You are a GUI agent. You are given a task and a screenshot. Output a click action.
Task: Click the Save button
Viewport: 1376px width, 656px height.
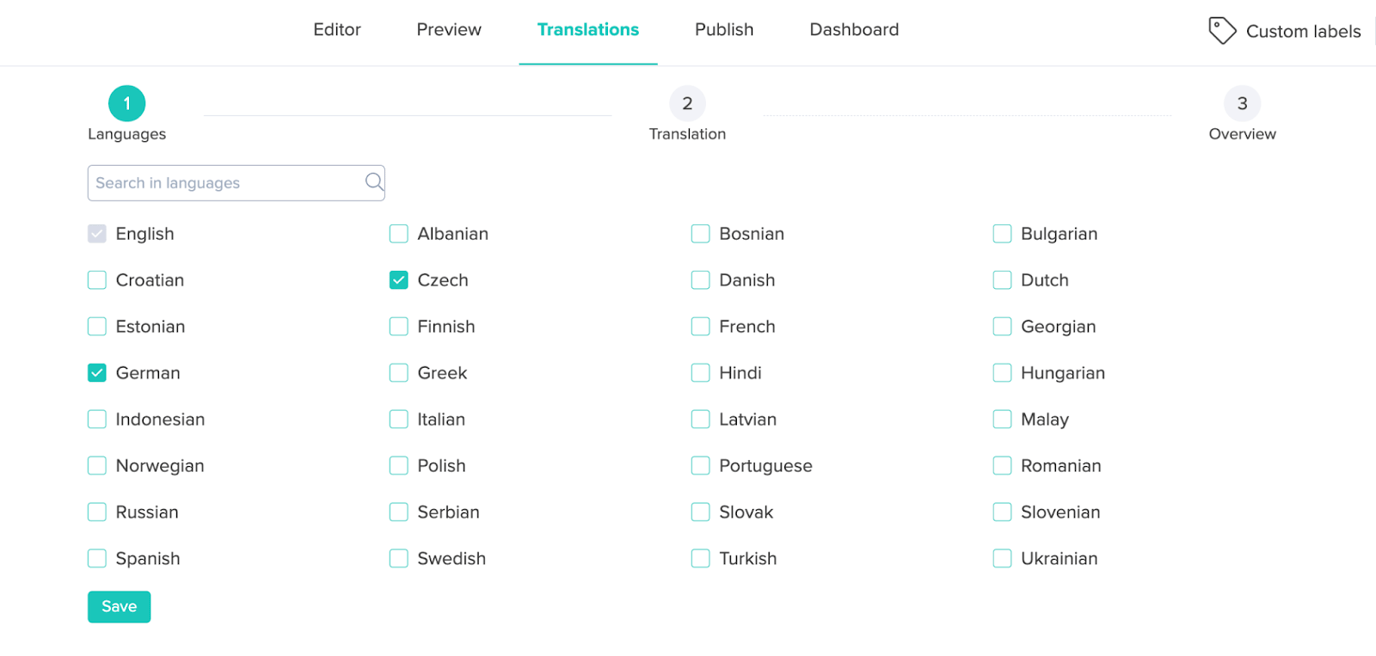point(119,606)
